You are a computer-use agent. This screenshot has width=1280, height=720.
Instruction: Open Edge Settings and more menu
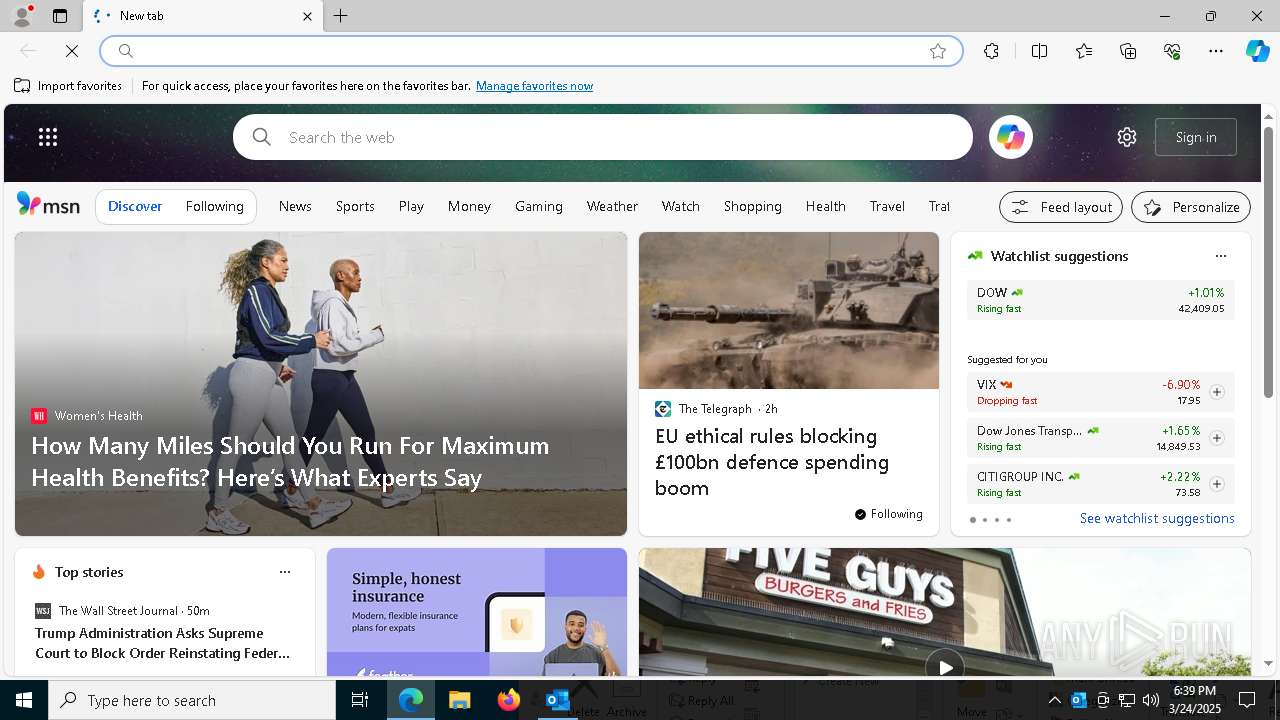pyautogui.click(x=1216, y=51)
